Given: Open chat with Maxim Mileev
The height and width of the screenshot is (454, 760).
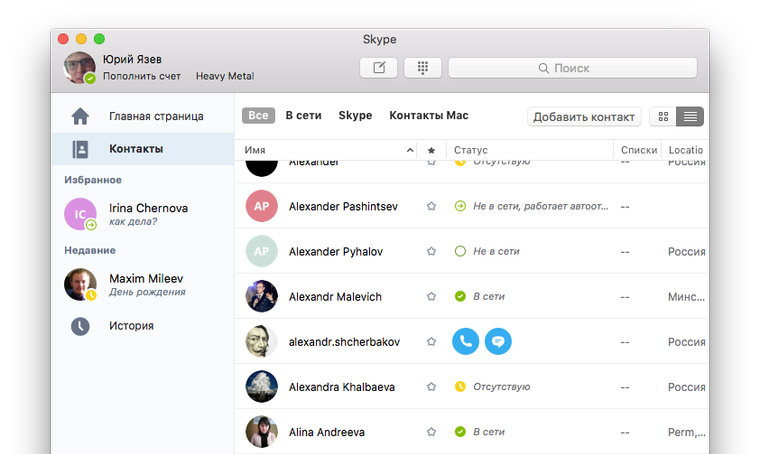Looking at the screenshot, I should [143, 284].
